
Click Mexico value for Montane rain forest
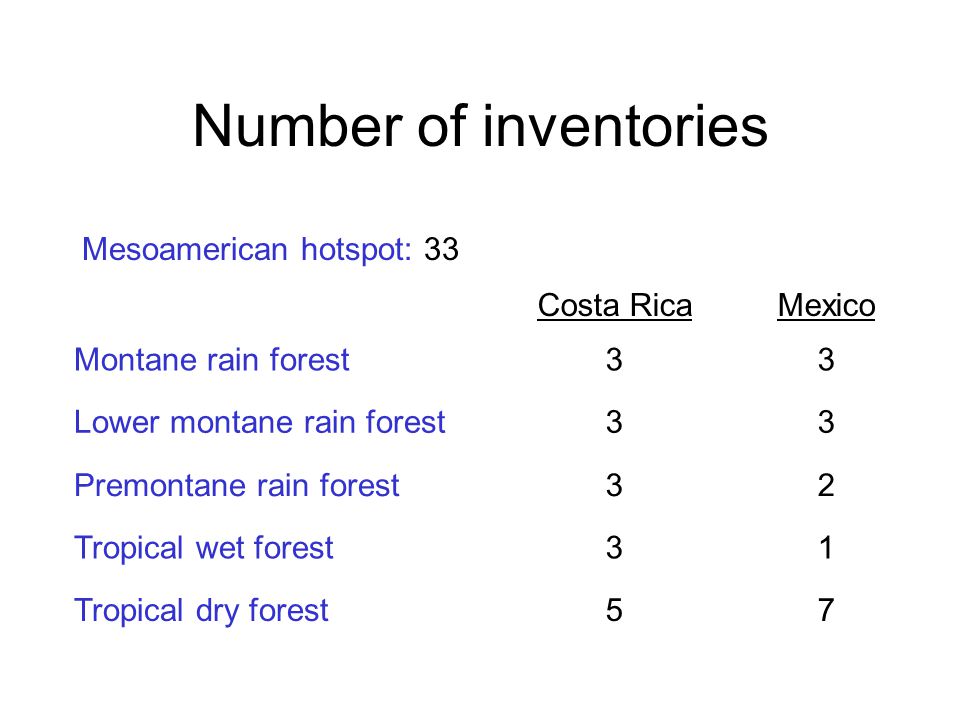point(826,360)
